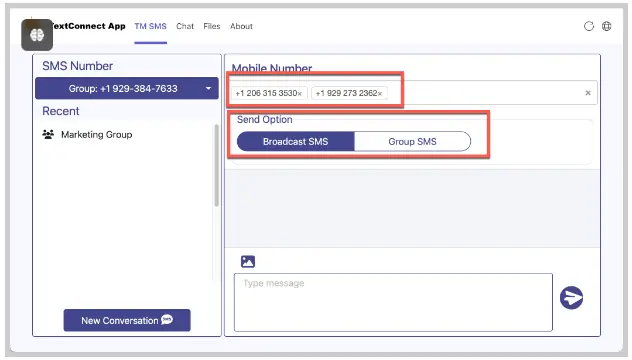
Task: Open the globe language icon
Action: tap(606, 26)
